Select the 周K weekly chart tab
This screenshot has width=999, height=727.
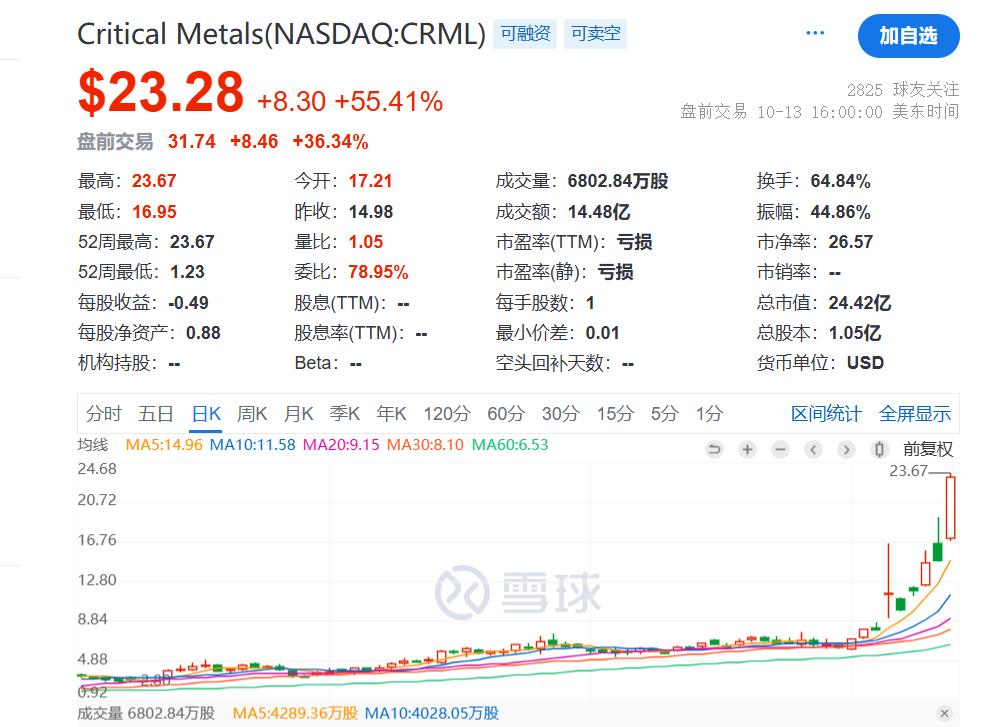click(x=252, y=414)
